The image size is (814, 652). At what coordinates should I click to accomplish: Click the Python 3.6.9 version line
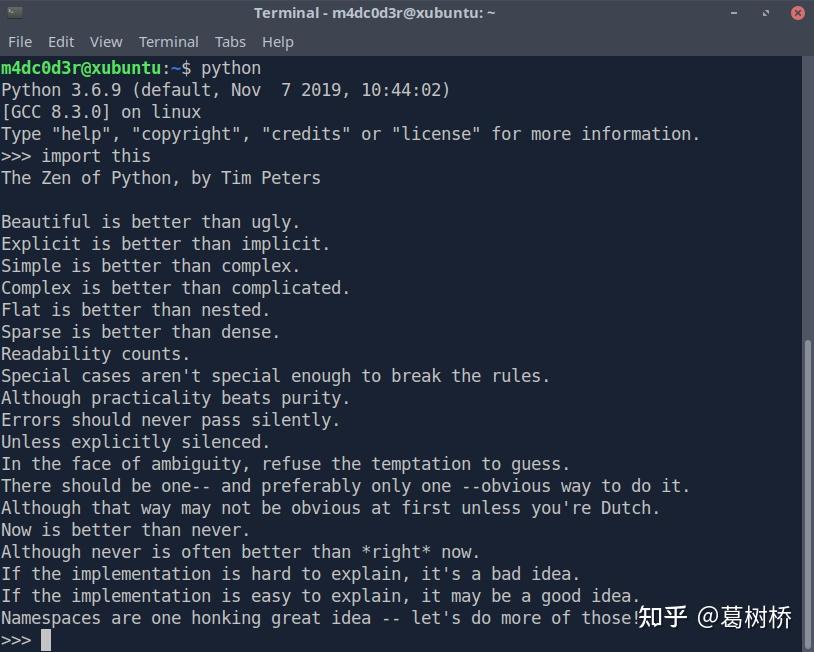[x=225, y=90]
